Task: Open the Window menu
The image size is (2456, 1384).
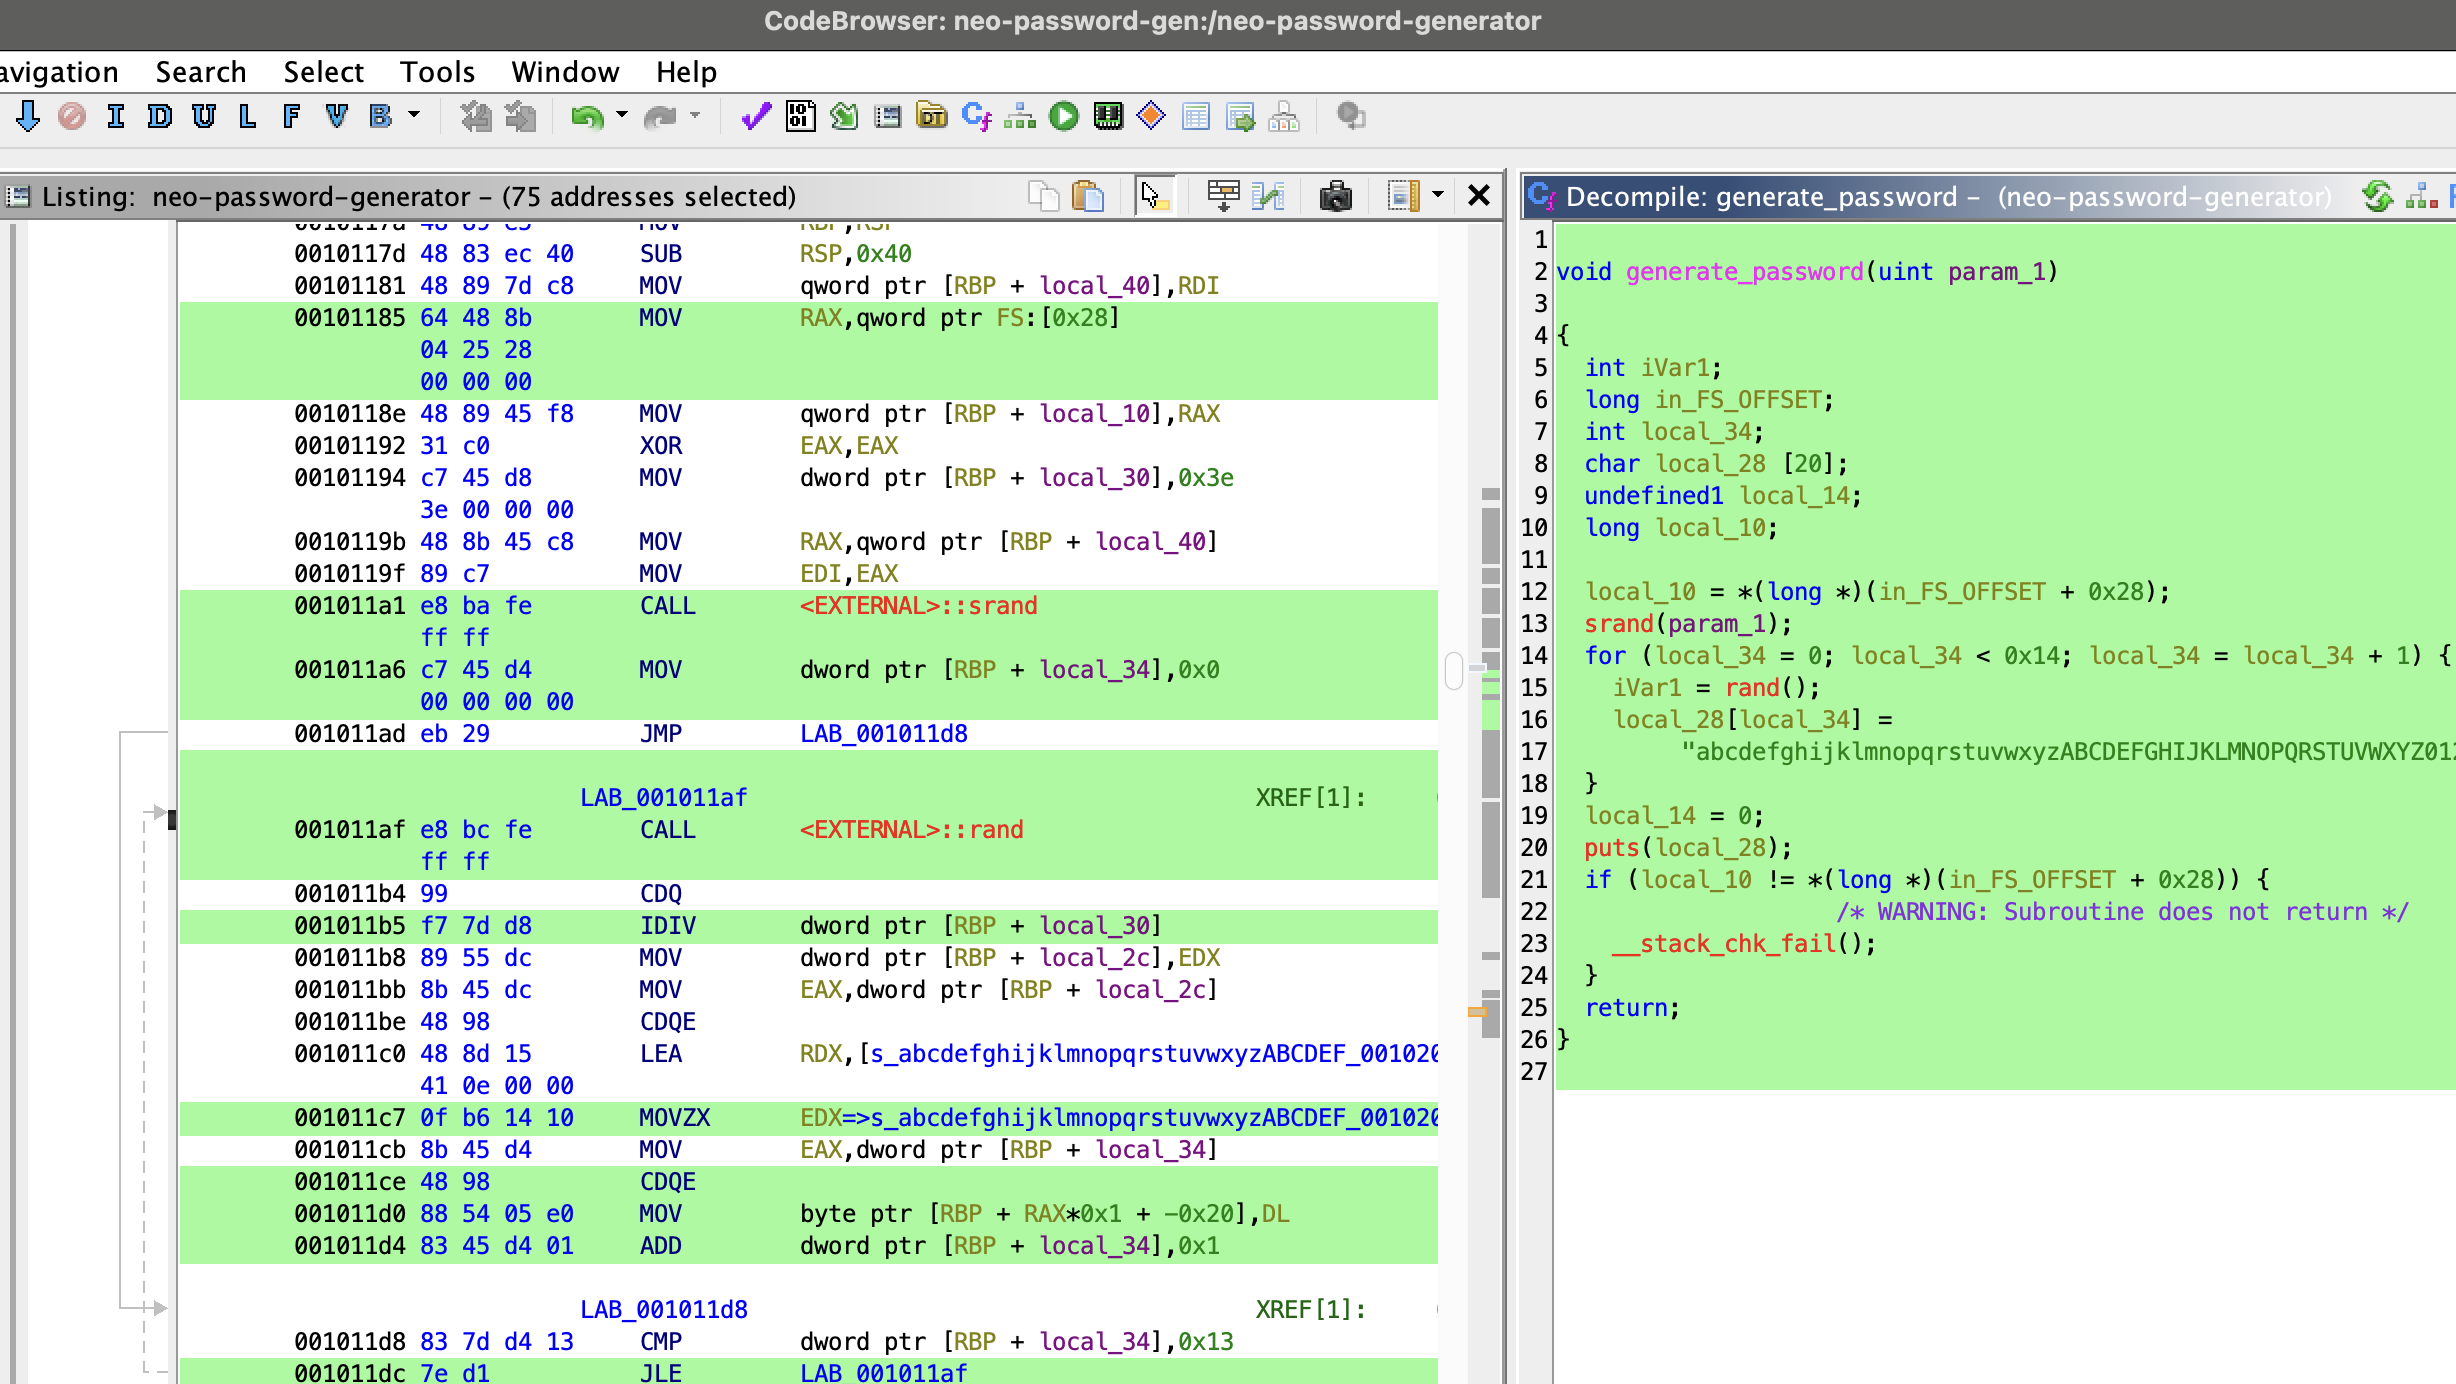Action: (x=565, y=71)
